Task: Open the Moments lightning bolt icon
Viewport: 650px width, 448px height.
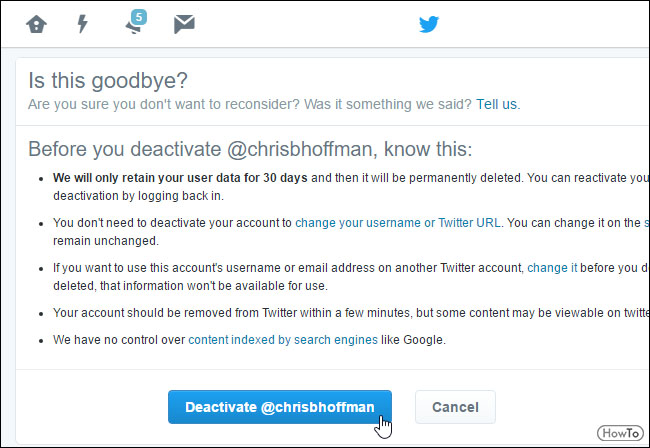Action: [83, 24]
